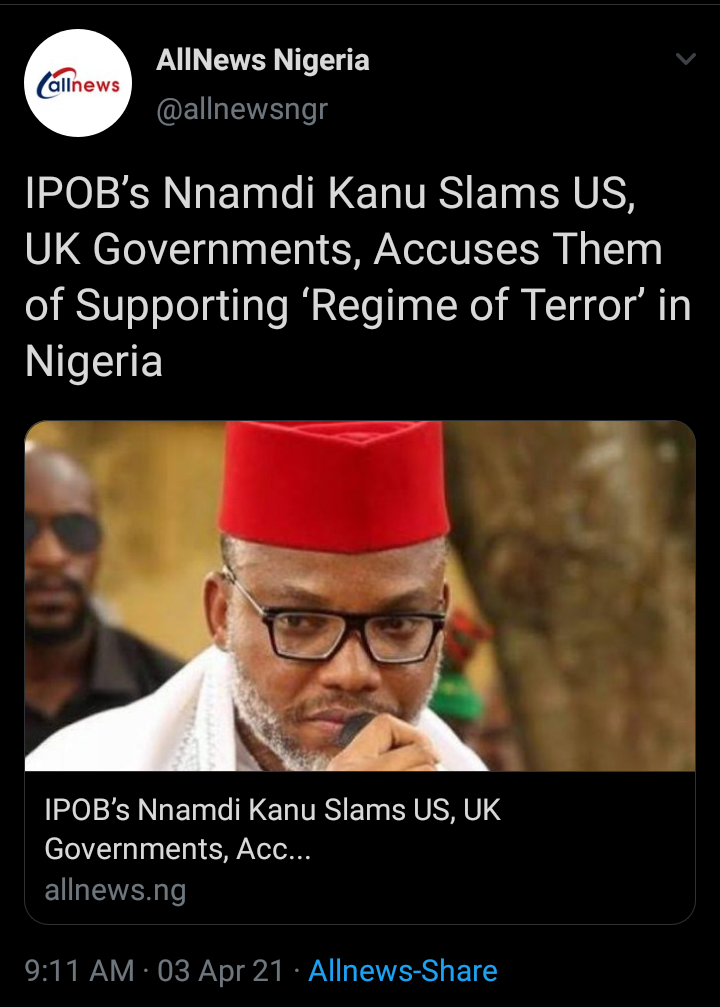Follow the allnews.ng domain link
The width and height of the screenshot is (720, 1007).
point(116,890)
